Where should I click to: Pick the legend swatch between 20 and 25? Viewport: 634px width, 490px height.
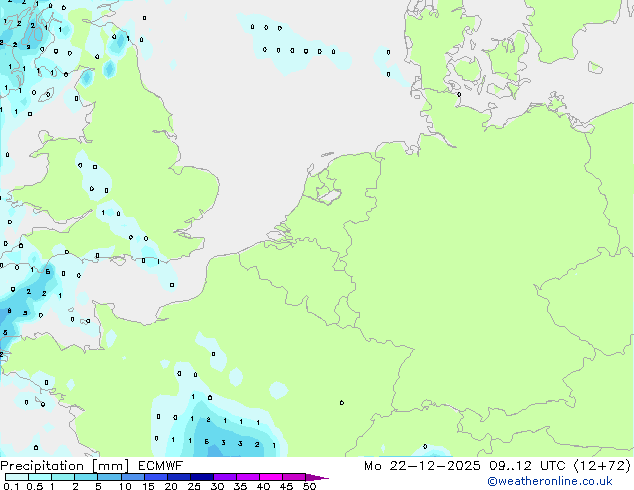(x=182, y=477)
